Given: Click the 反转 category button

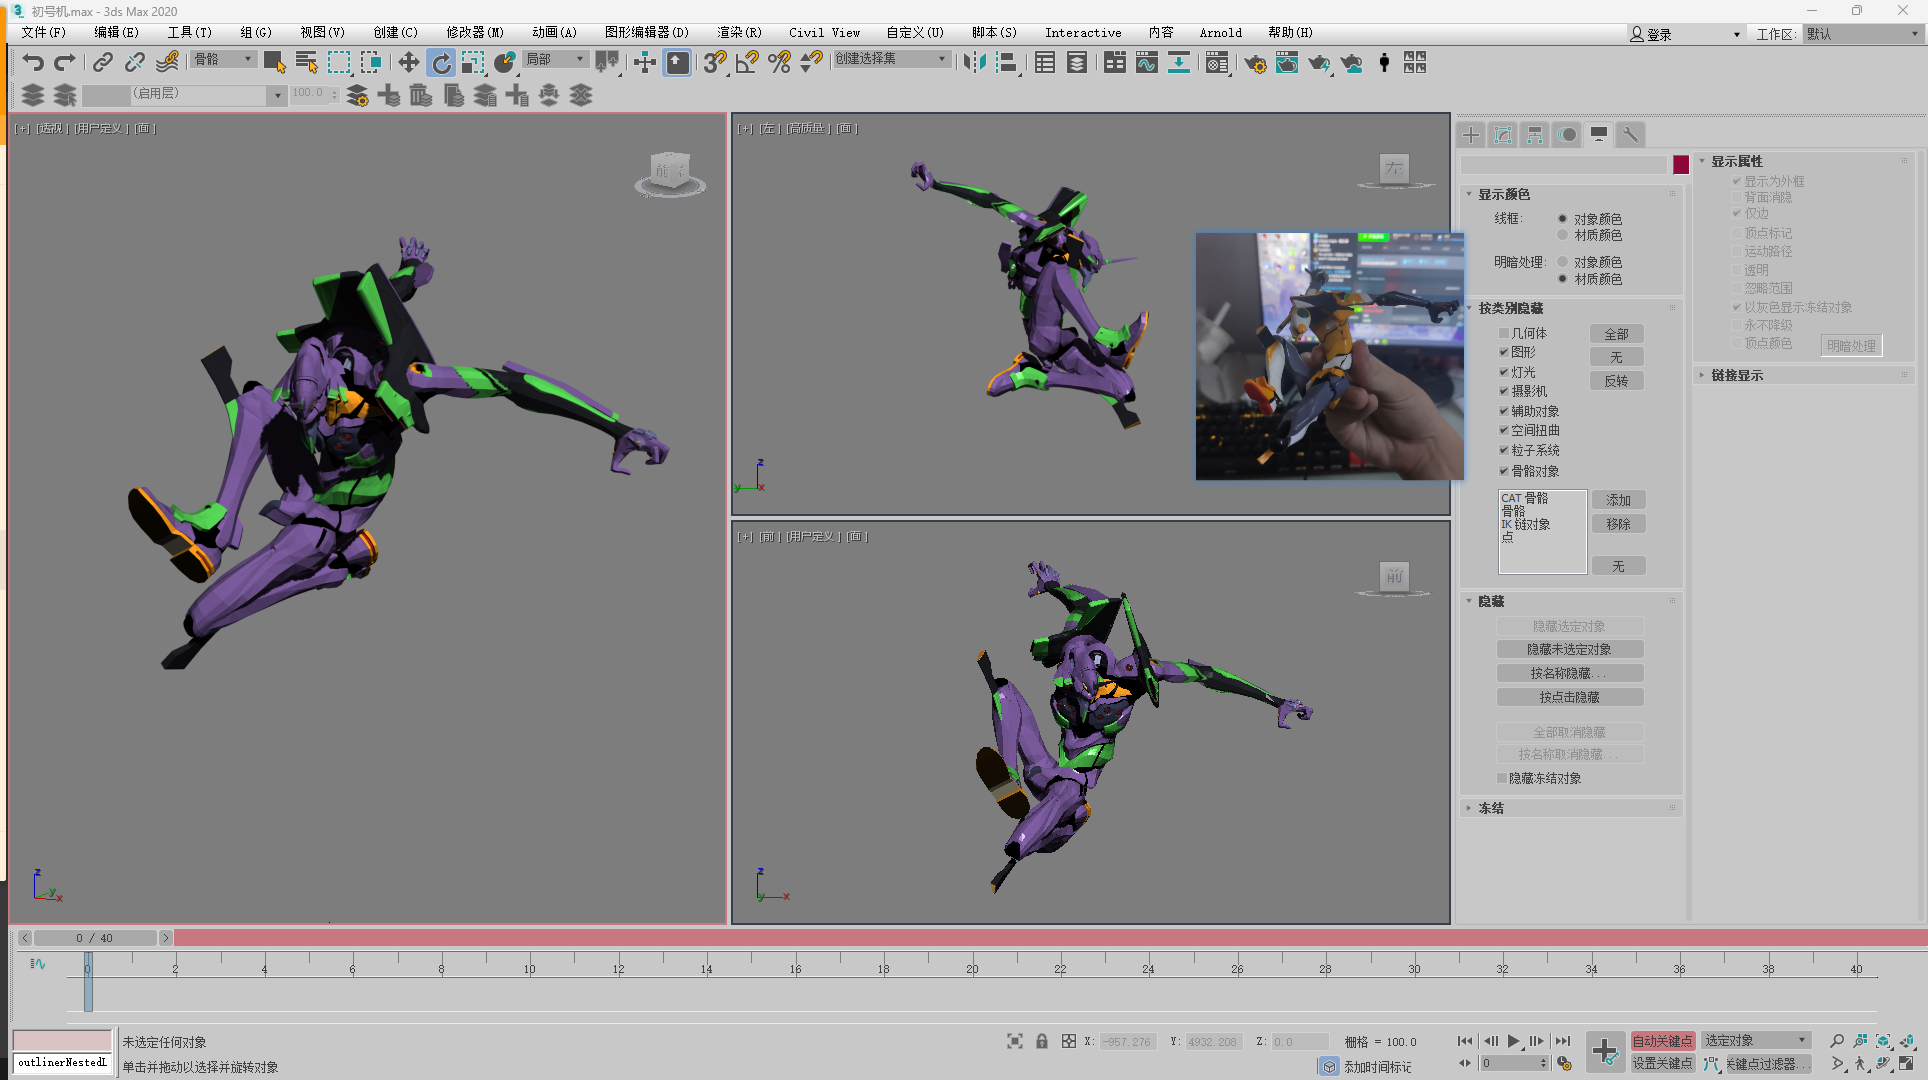Looking at the screenshot, I should pyautogui.click(x=1616, y=381).
